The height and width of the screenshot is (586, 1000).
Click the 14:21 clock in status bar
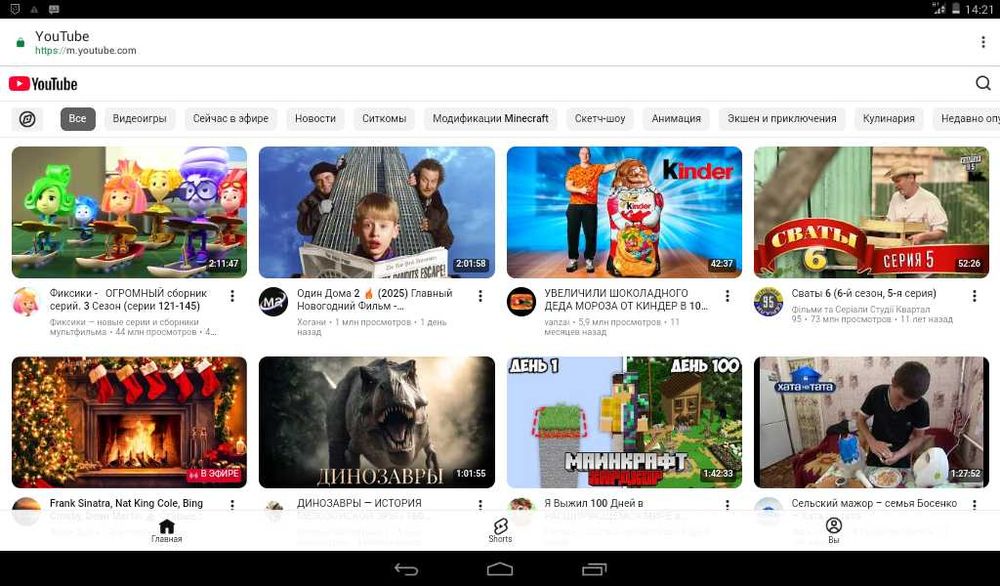979,9
